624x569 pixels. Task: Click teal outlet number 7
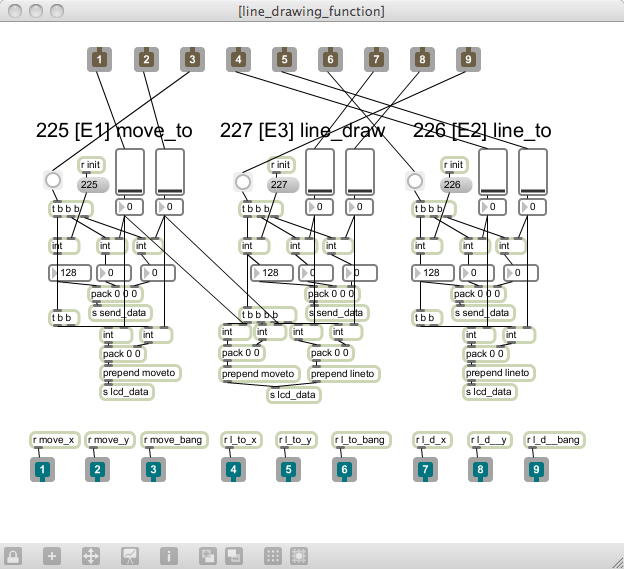(425, 469)
